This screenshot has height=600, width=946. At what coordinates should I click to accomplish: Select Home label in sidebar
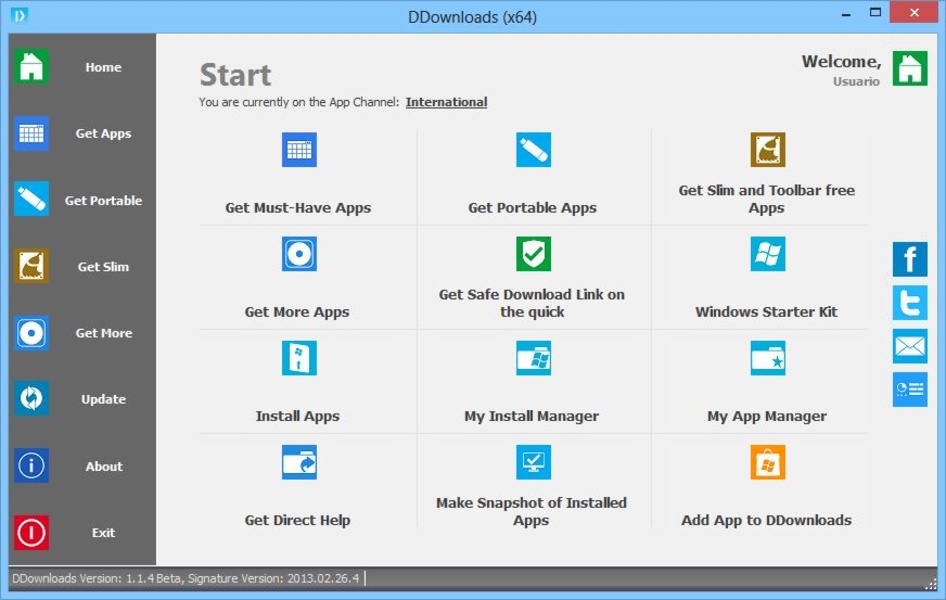click(103, 67)
